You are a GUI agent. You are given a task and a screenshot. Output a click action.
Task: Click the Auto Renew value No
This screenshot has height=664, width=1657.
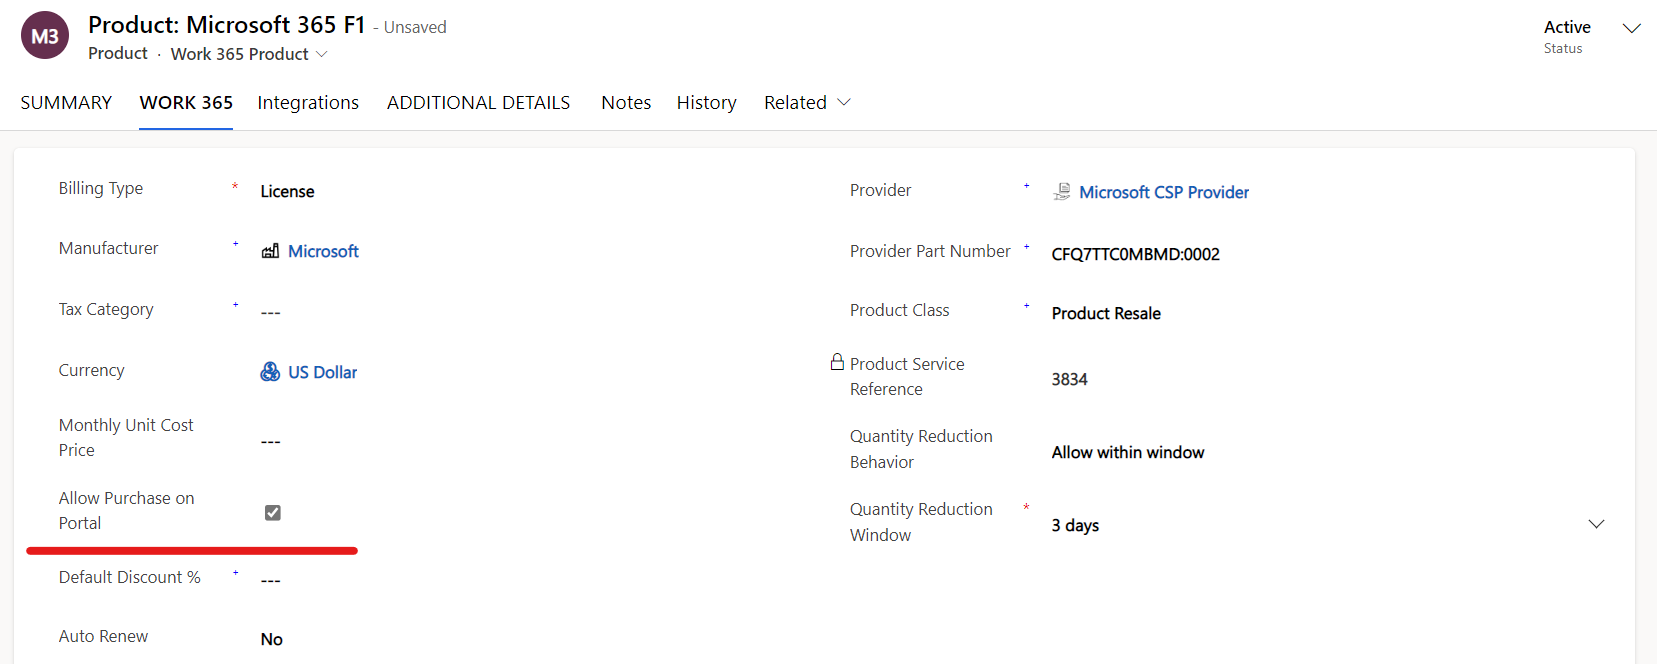(272, 639)
